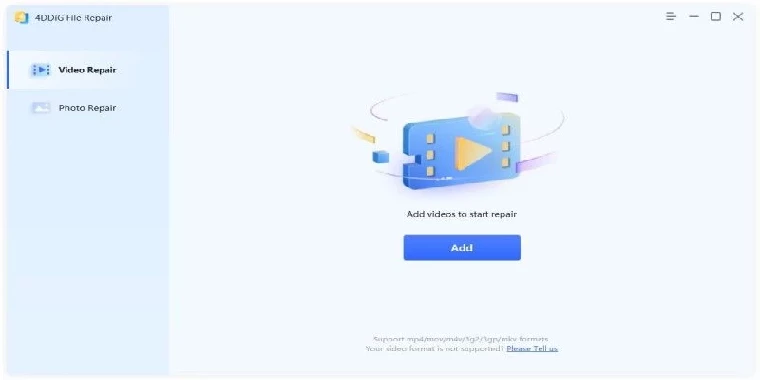Click the blue Add button
The image size is (760, 380).
pyautogui.click(x=462, y=248)
